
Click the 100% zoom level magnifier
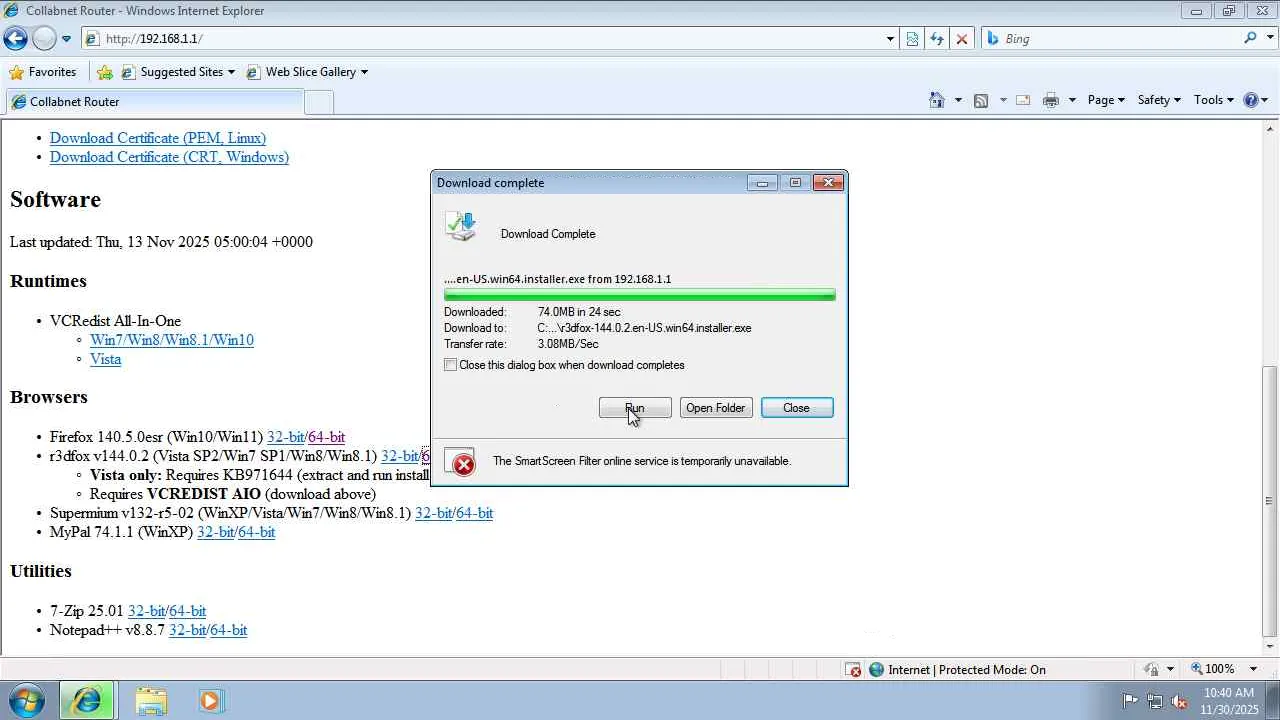tap(1197, 669)
